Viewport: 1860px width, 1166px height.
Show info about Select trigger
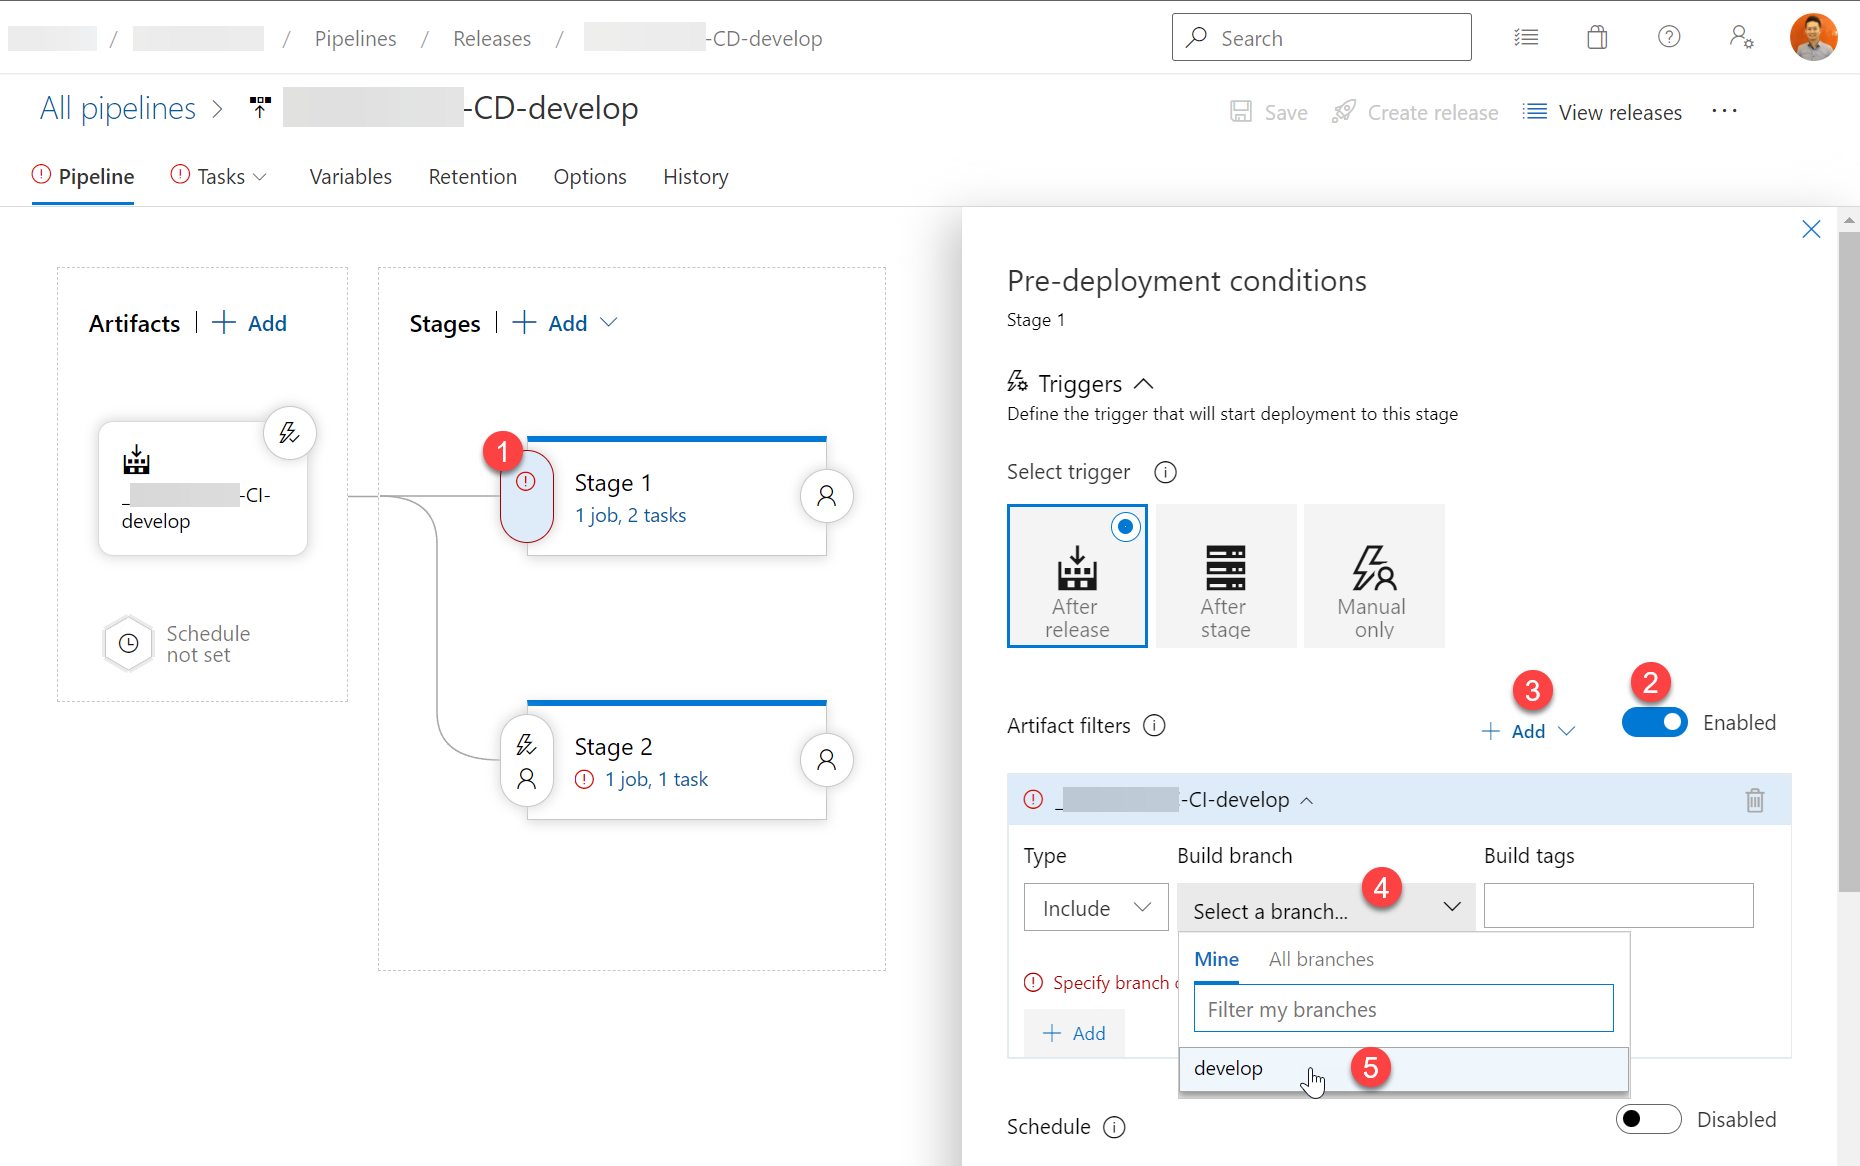1166,472
